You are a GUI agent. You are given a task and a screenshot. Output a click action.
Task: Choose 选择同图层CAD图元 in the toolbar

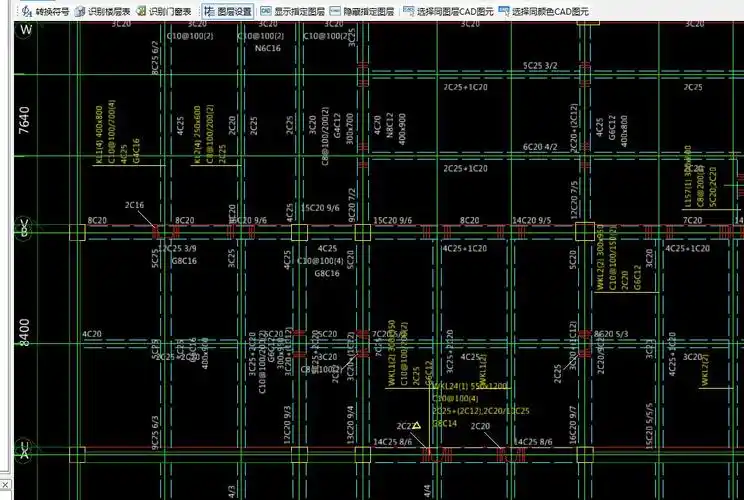click(x=449, y=11)
